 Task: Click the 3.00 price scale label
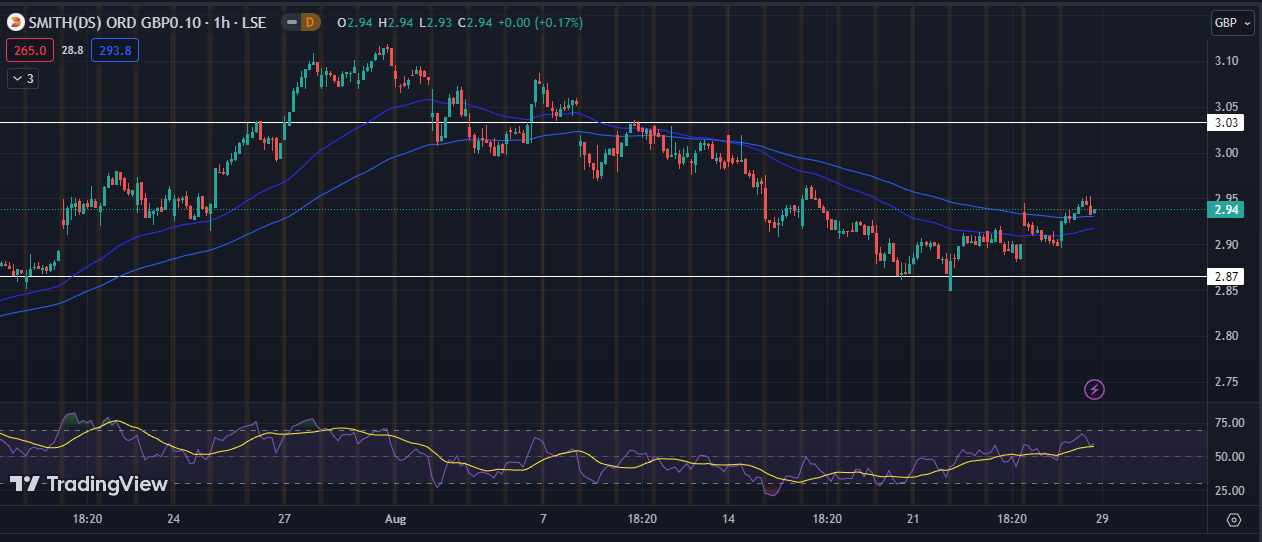tap(1226, 153)
